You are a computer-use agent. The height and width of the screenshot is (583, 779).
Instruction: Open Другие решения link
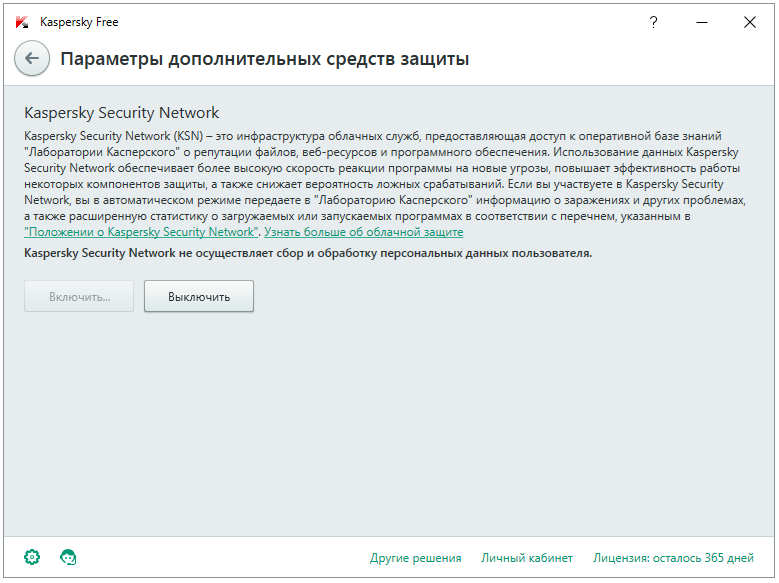(415, 558)
